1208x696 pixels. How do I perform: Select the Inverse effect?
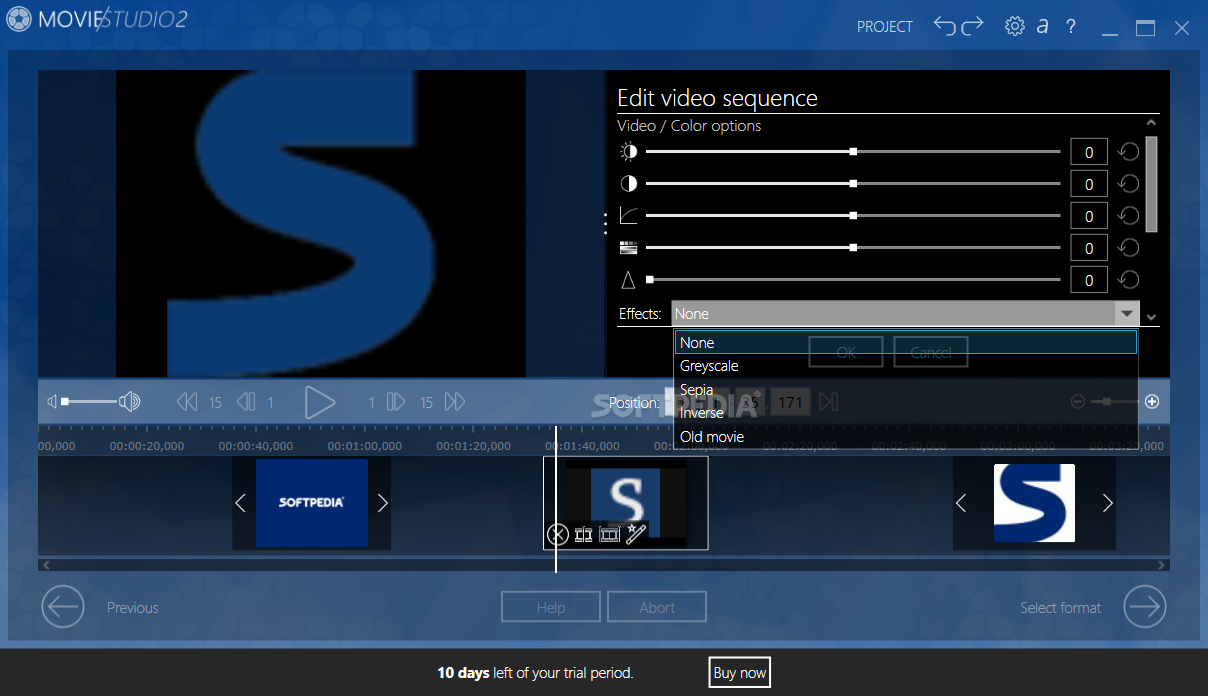click(906, 413)
